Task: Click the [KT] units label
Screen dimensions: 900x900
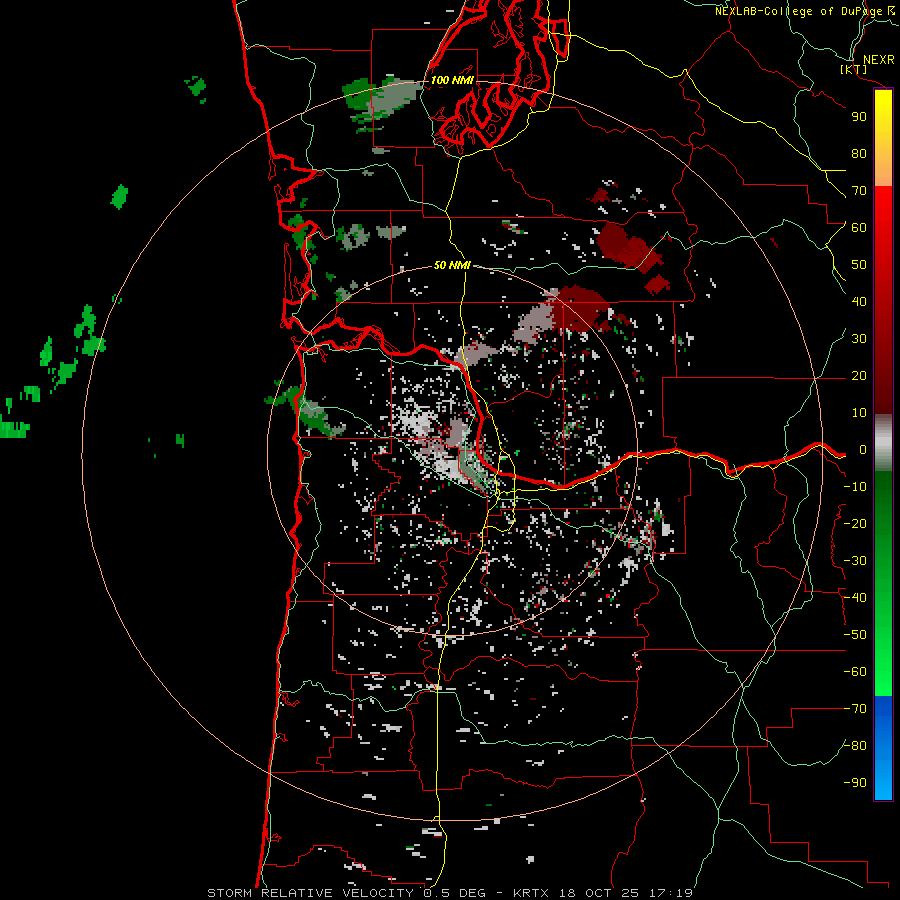Action: pos(854,69)
